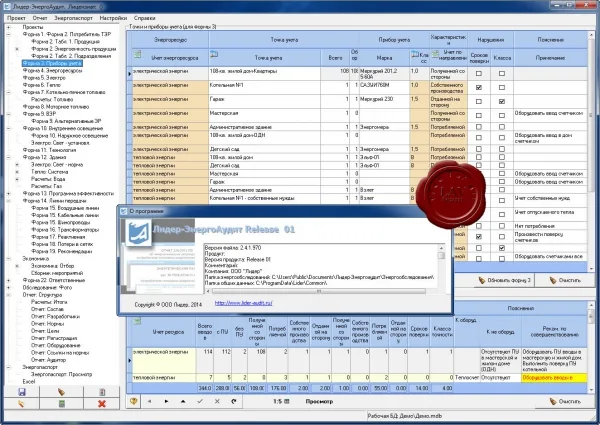The image size is (600, 425).
Task: Check Класса in Нет потребления row
Action: [x=502, y=226]
